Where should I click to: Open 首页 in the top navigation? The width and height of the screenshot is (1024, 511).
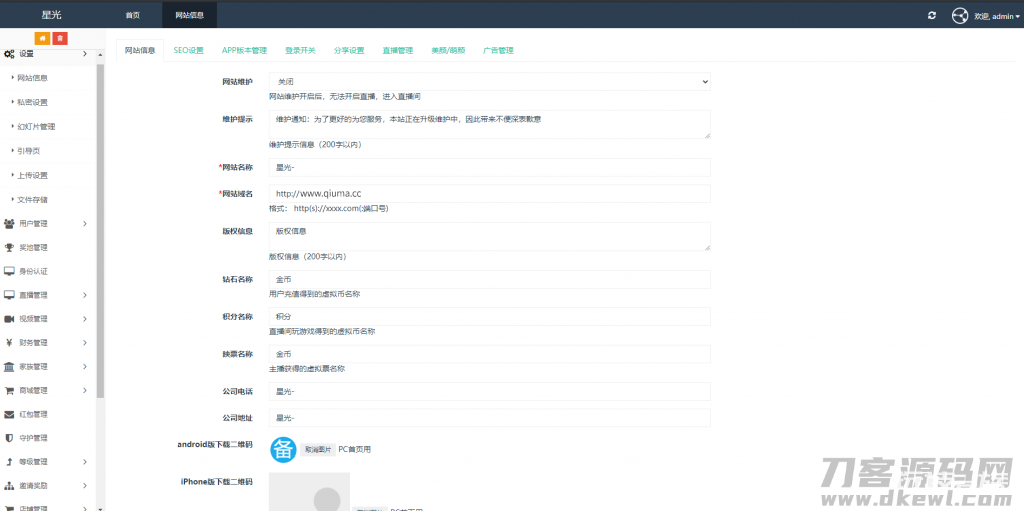133,16
